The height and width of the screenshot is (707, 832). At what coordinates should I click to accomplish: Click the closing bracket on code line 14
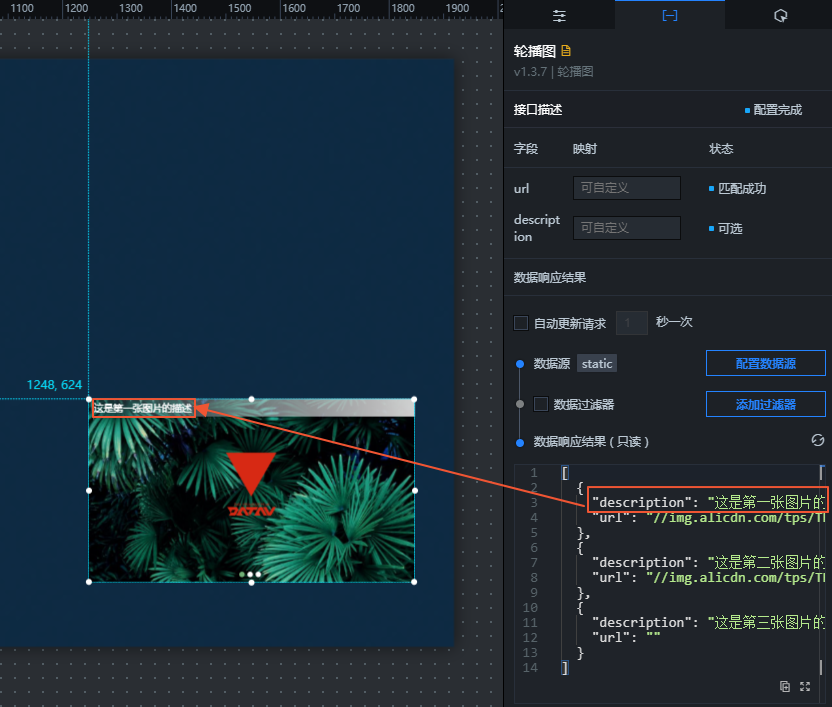[x=565, y=667]
